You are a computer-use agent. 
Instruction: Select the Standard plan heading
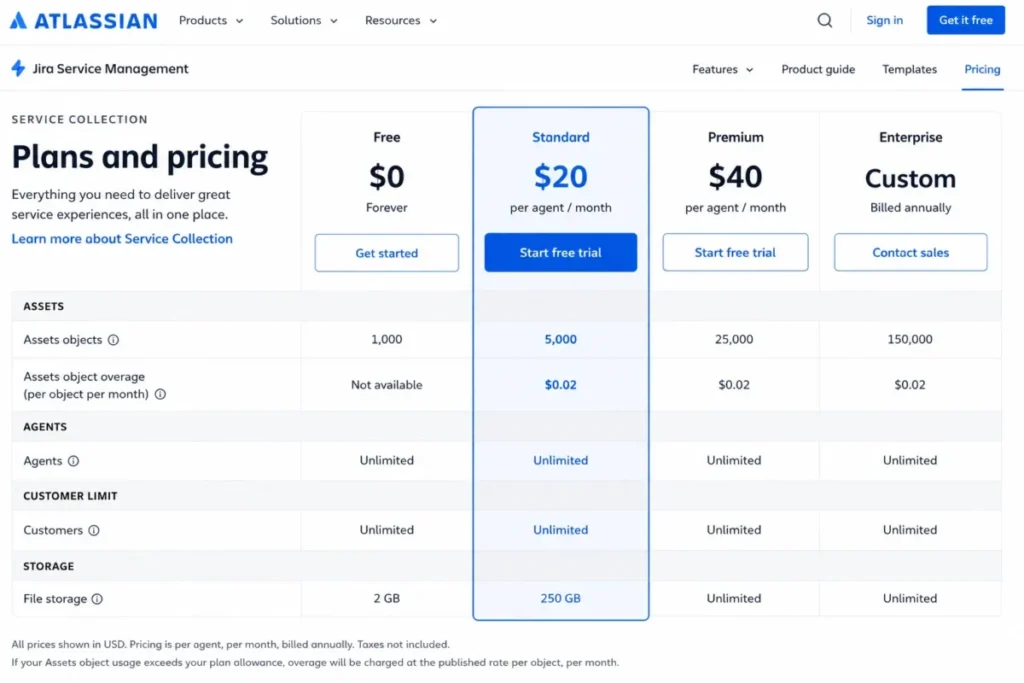pyautogui.click(x=560, y=137)
